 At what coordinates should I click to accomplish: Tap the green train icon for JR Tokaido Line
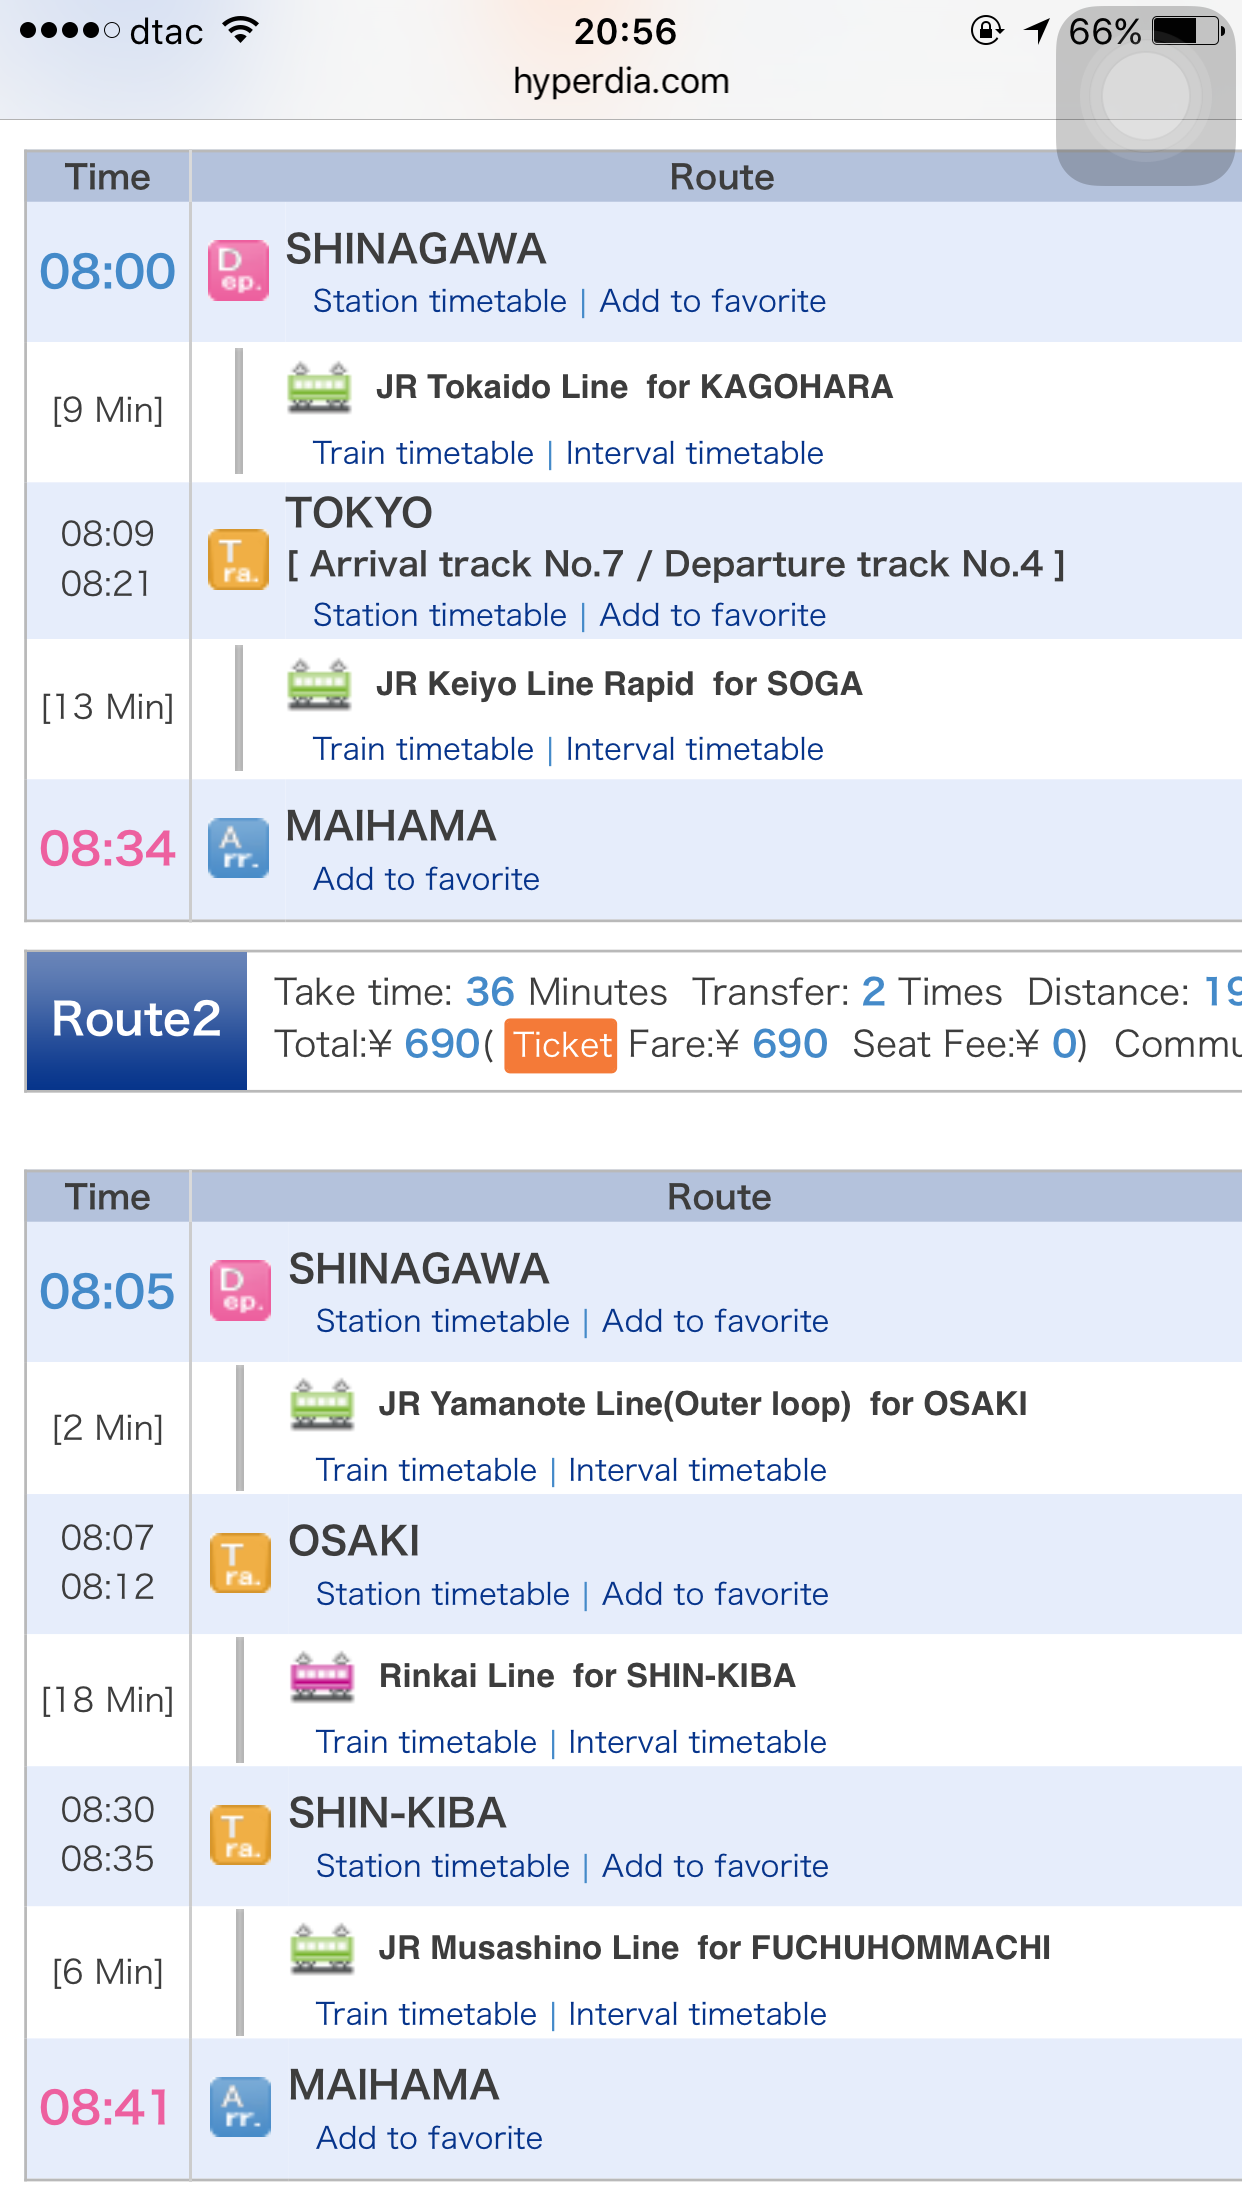[x=319, y=387]
